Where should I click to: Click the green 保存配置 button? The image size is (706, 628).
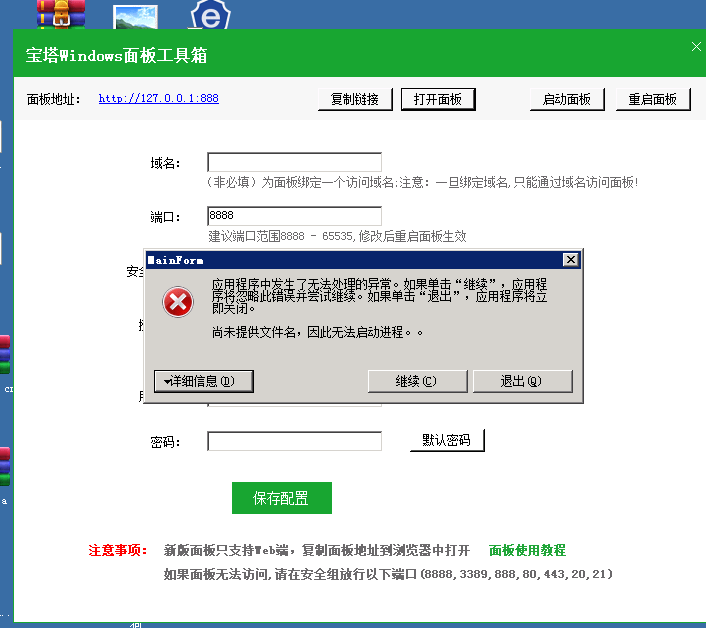[282, 498]
